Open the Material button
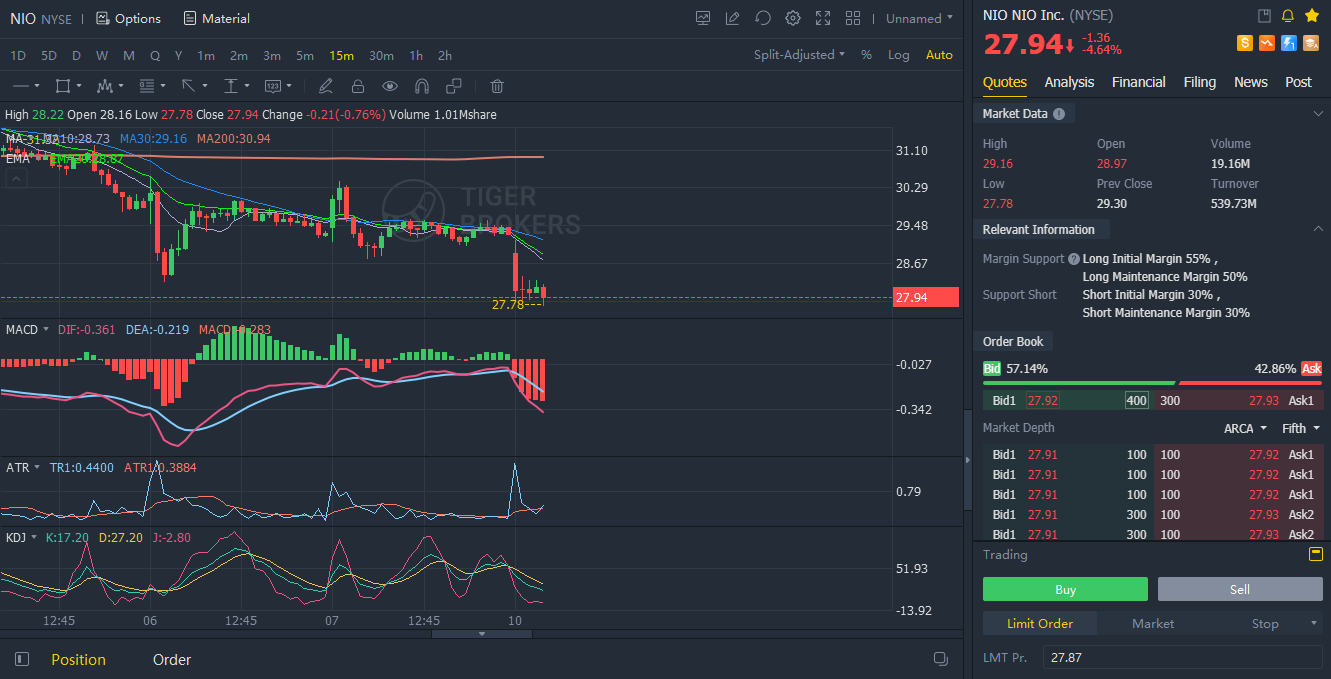This screenshot has width=1331, height=679. tap(216, 18)
